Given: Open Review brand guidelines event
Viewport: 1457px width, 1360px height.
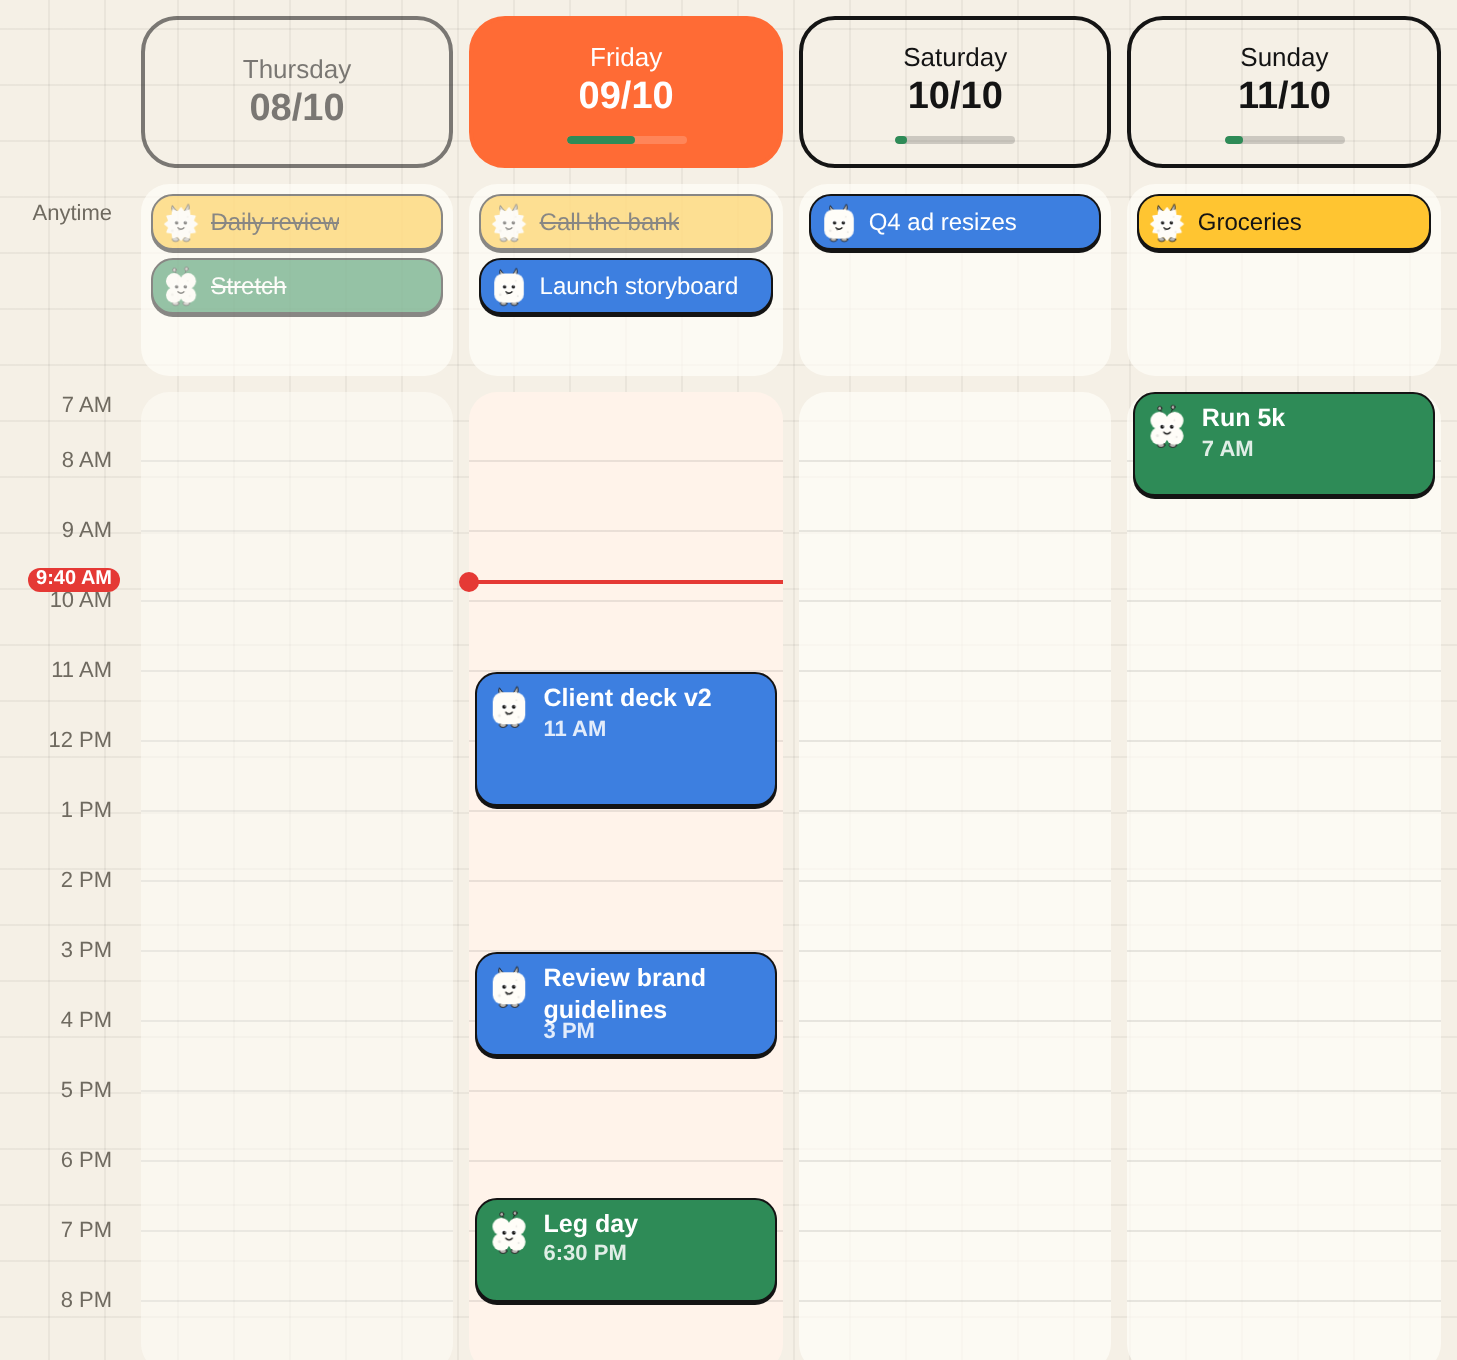Looking at the screenshot, I should click(x=626, y=1005).
